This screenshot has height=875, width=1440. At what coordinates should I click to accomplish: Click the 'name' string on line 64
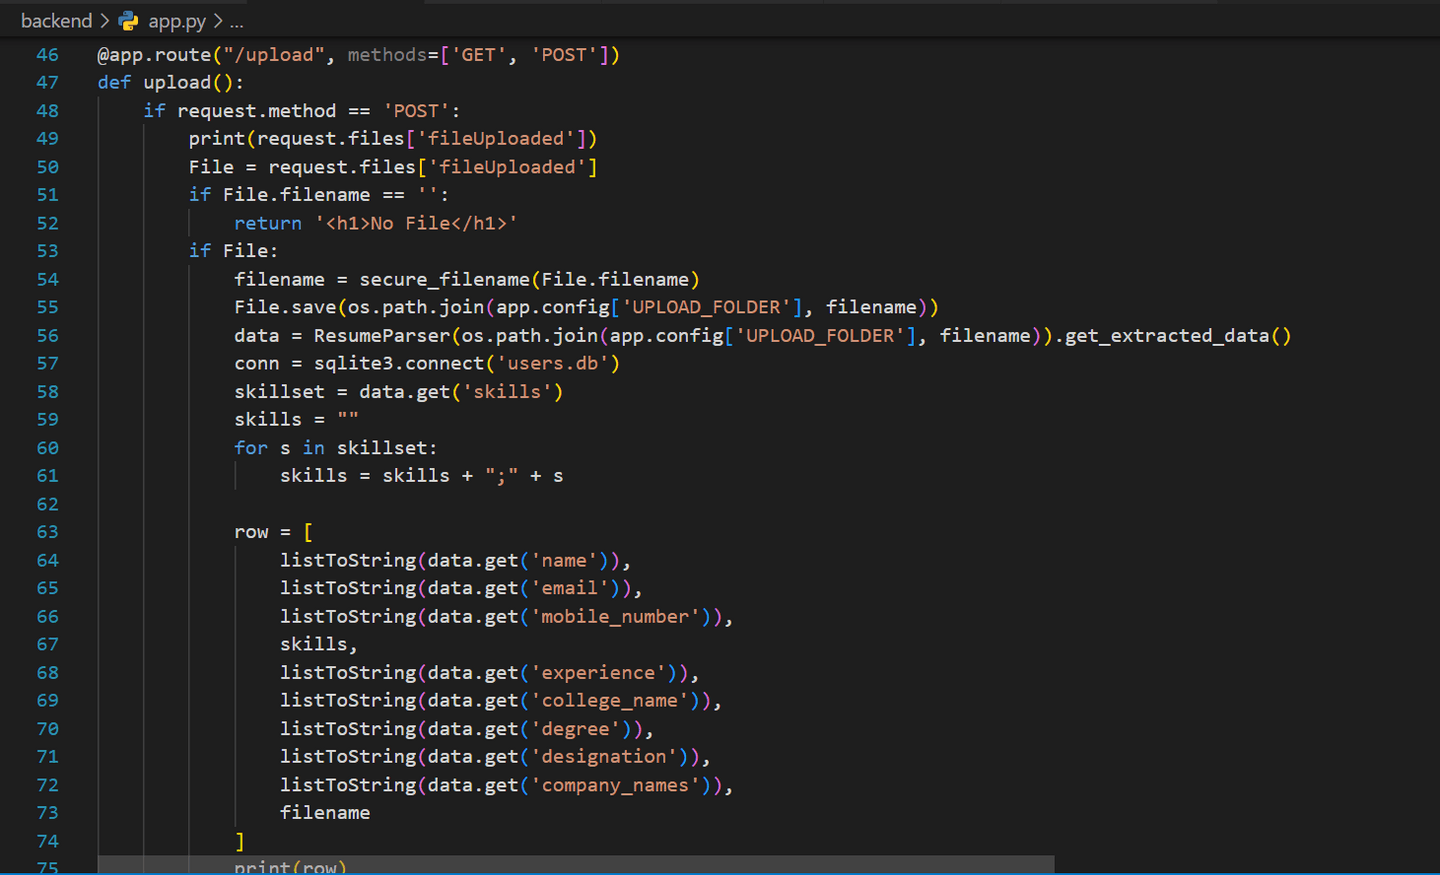pos(564,560)
